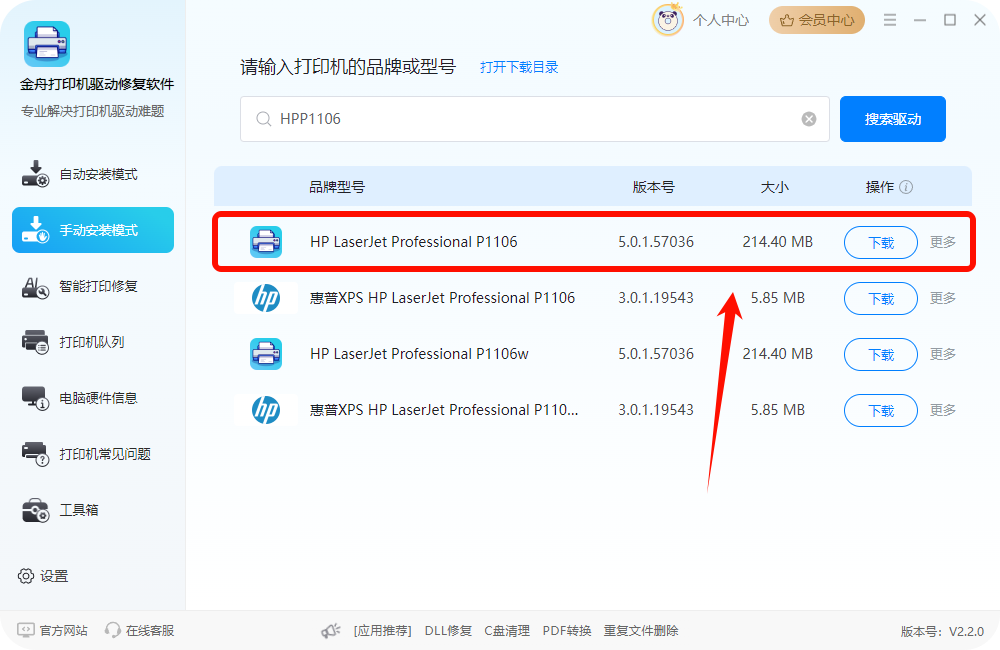
Task: Click the 搜索驱动 button
Action: [893, 119]
